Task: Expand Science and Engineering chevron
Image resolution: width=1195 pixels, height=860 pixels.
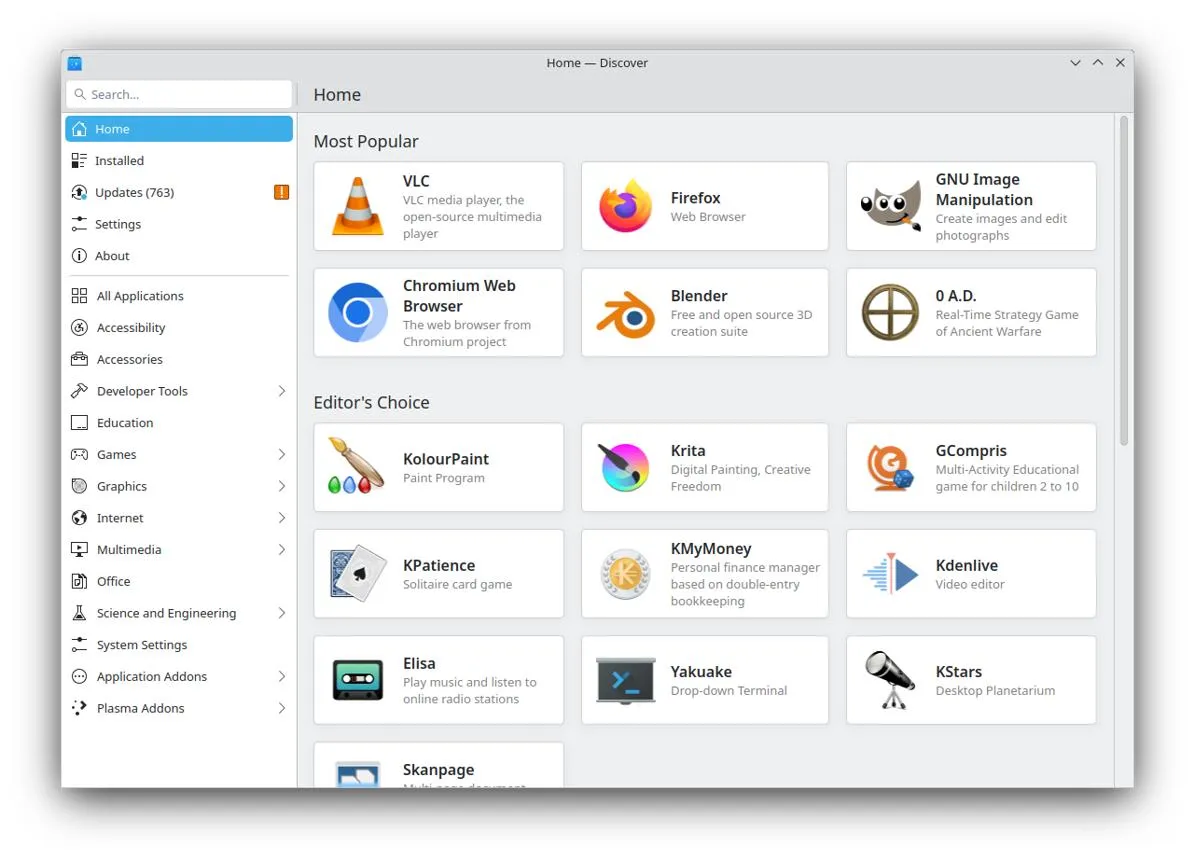Action: (x=282, y=613)
